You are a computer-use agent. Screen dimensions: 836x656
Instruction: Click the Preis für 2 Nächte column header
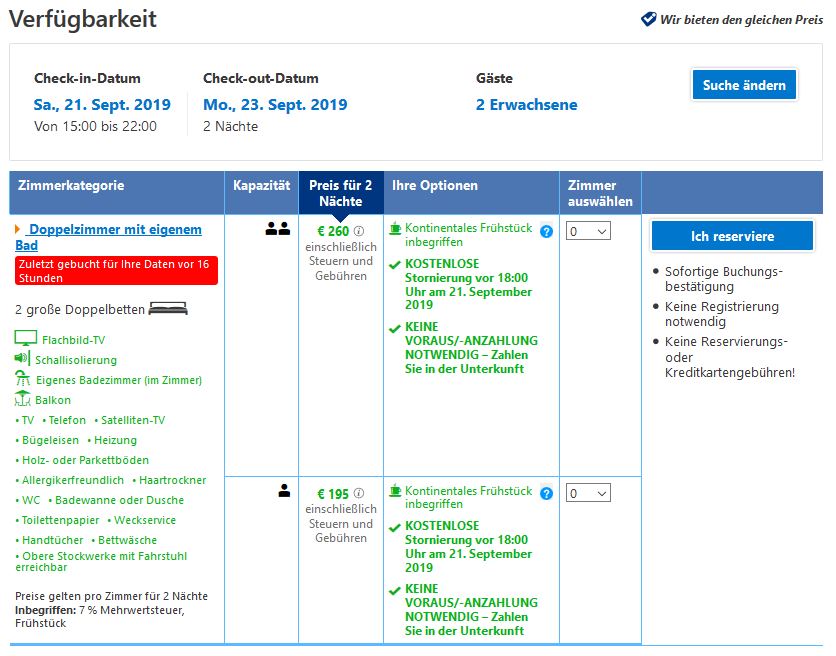(340, 192)
